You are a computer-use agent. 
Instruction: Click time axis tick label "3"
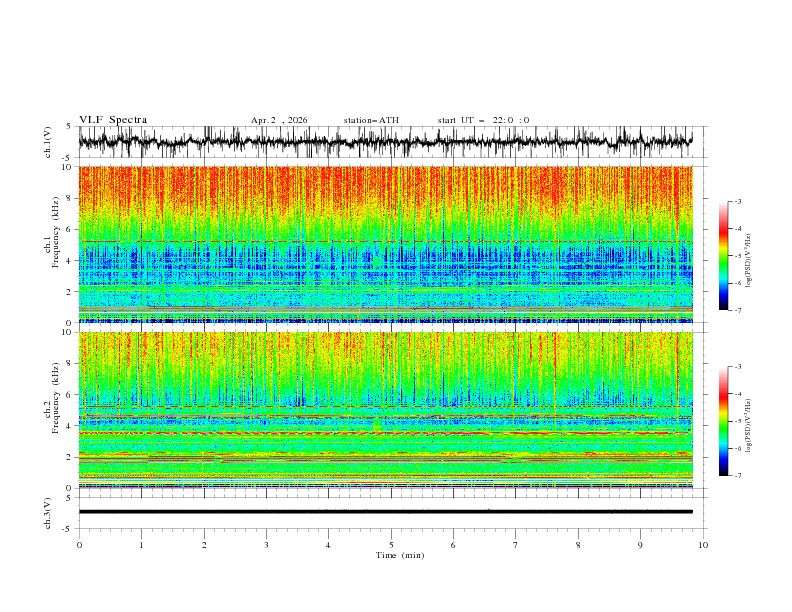pos(266,545)
